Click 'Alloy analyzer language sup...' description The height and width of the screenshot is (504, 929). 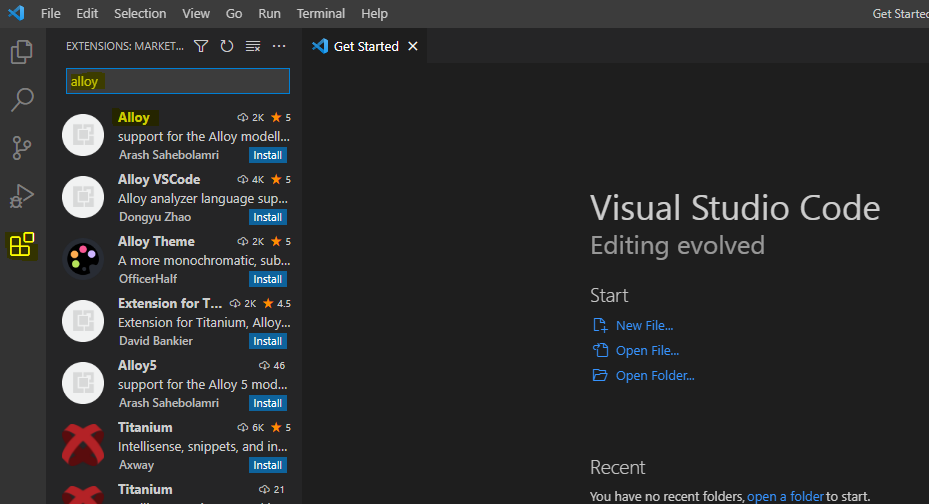203,198
